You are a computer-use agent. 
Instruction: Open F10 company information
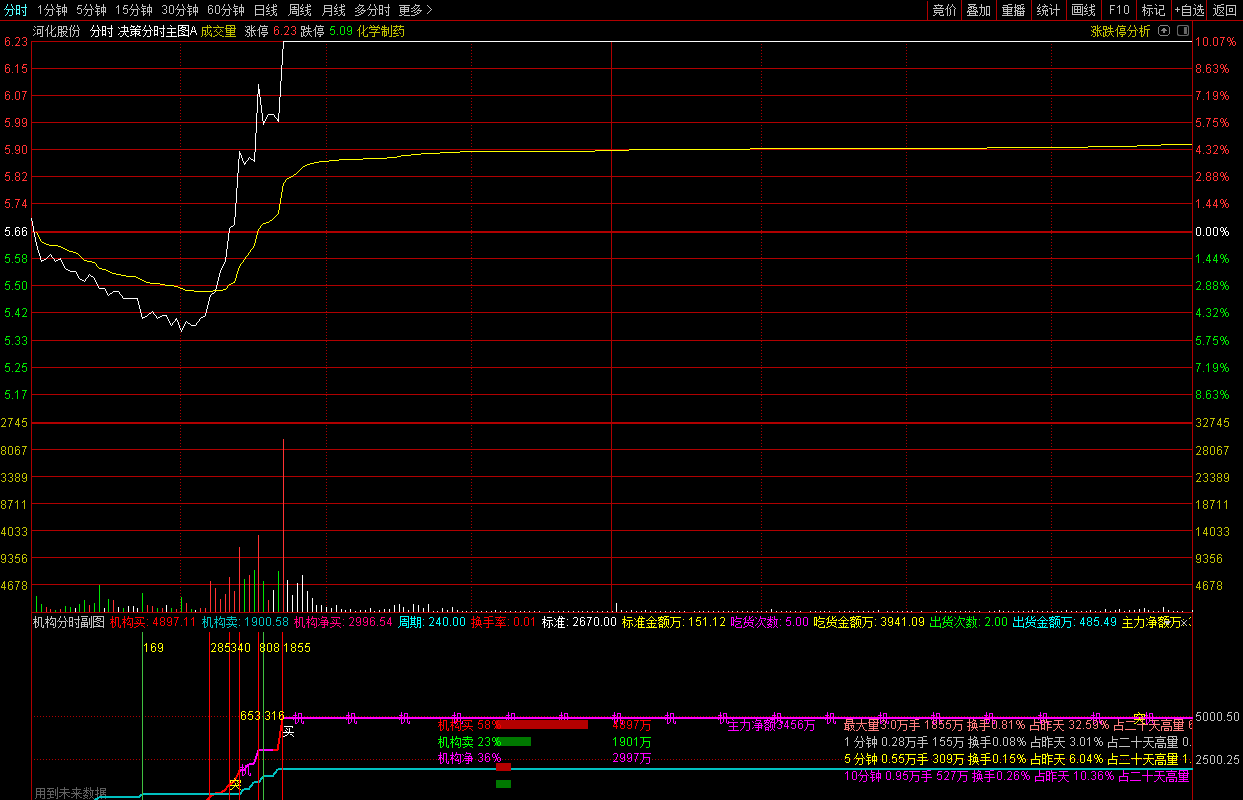1119,10
